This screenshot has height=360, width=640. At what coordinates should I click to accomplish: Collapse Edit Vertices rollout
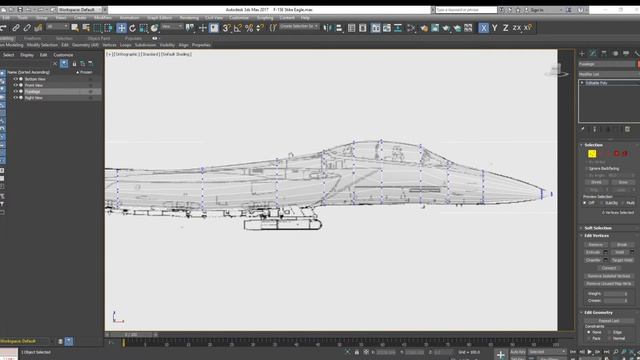[x=596, y=236]
